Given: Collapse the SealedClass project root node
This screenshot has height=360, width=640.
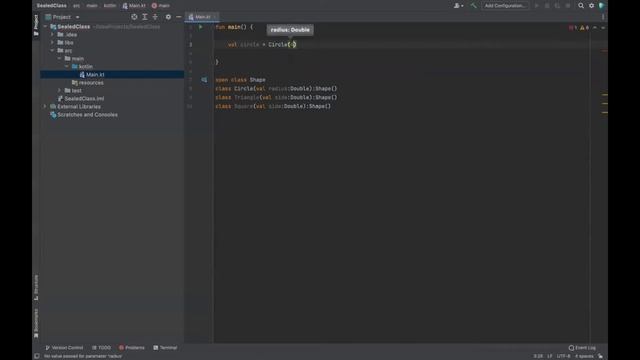Looking at the screenshot, I should coord(45,27).
